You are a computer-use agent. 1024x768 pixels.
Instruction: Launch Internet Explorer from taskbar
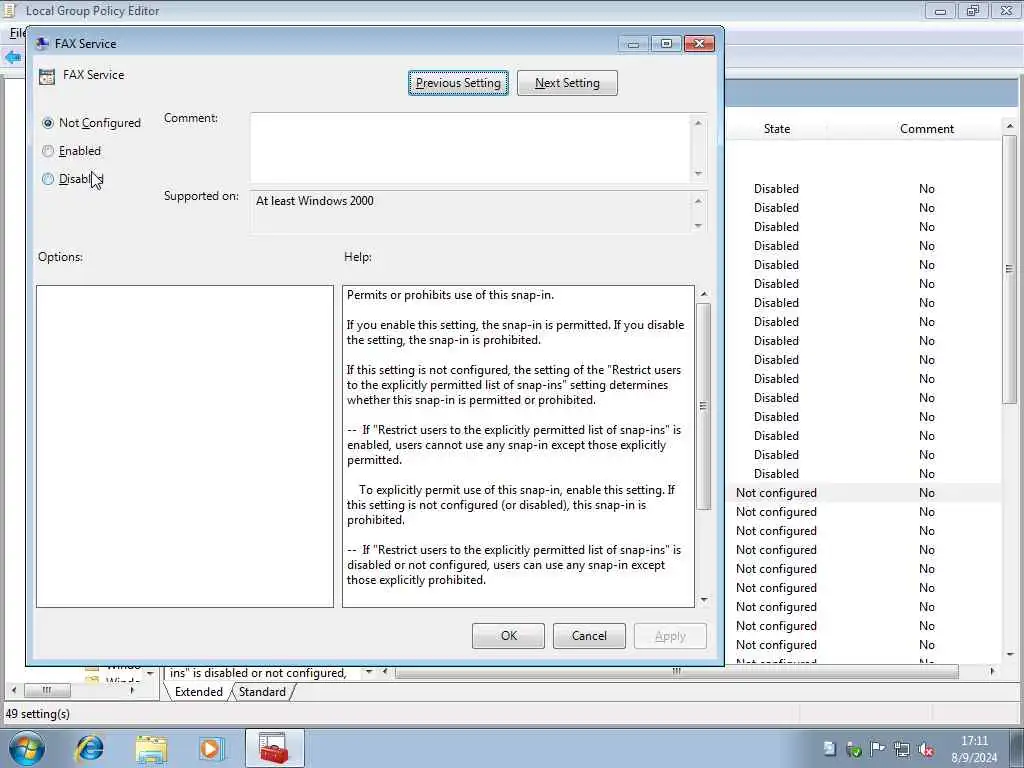tap(89, 748)
